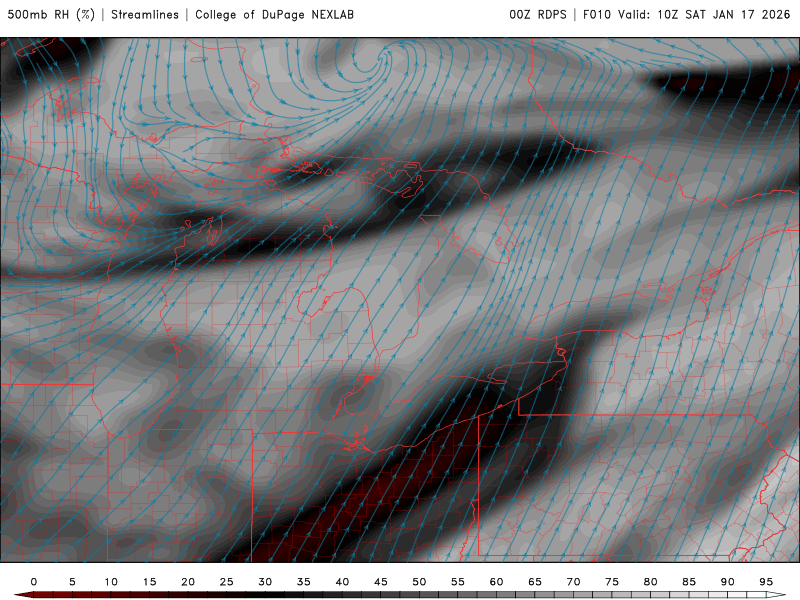This screenshot has width=800, height=600.
Task: Click the "College of DuPage NEXLAB" text
Action: [x=274, y=15]
